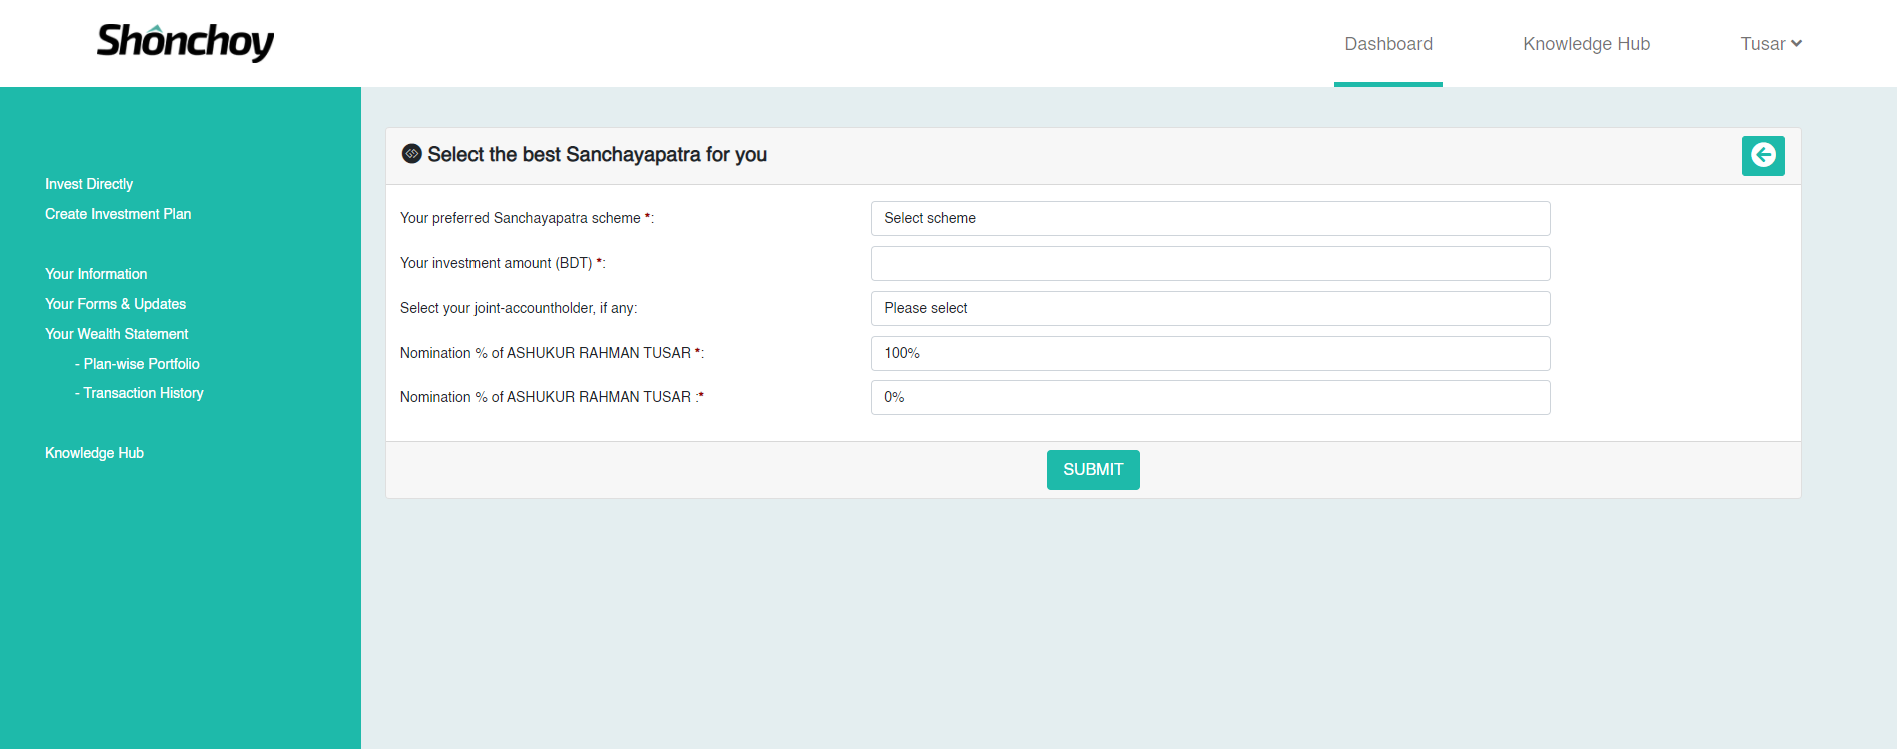Open Your Wealth Statement

coord(116,334)
